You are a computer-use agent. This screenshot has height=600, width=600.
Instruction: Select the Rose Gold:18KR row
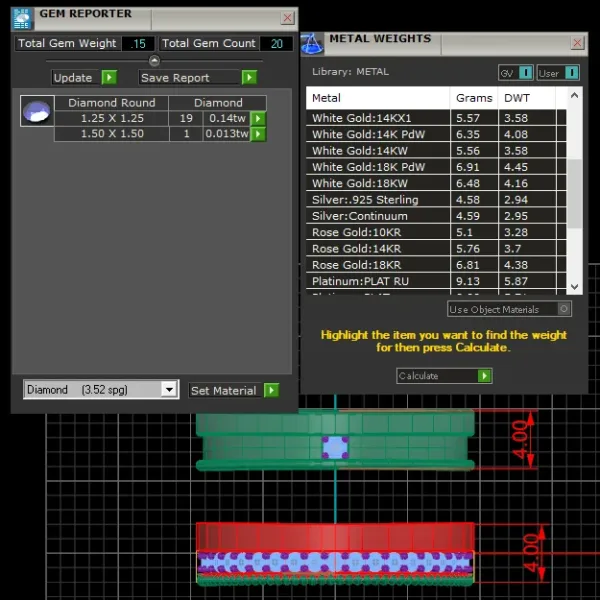tap(436, 265)
